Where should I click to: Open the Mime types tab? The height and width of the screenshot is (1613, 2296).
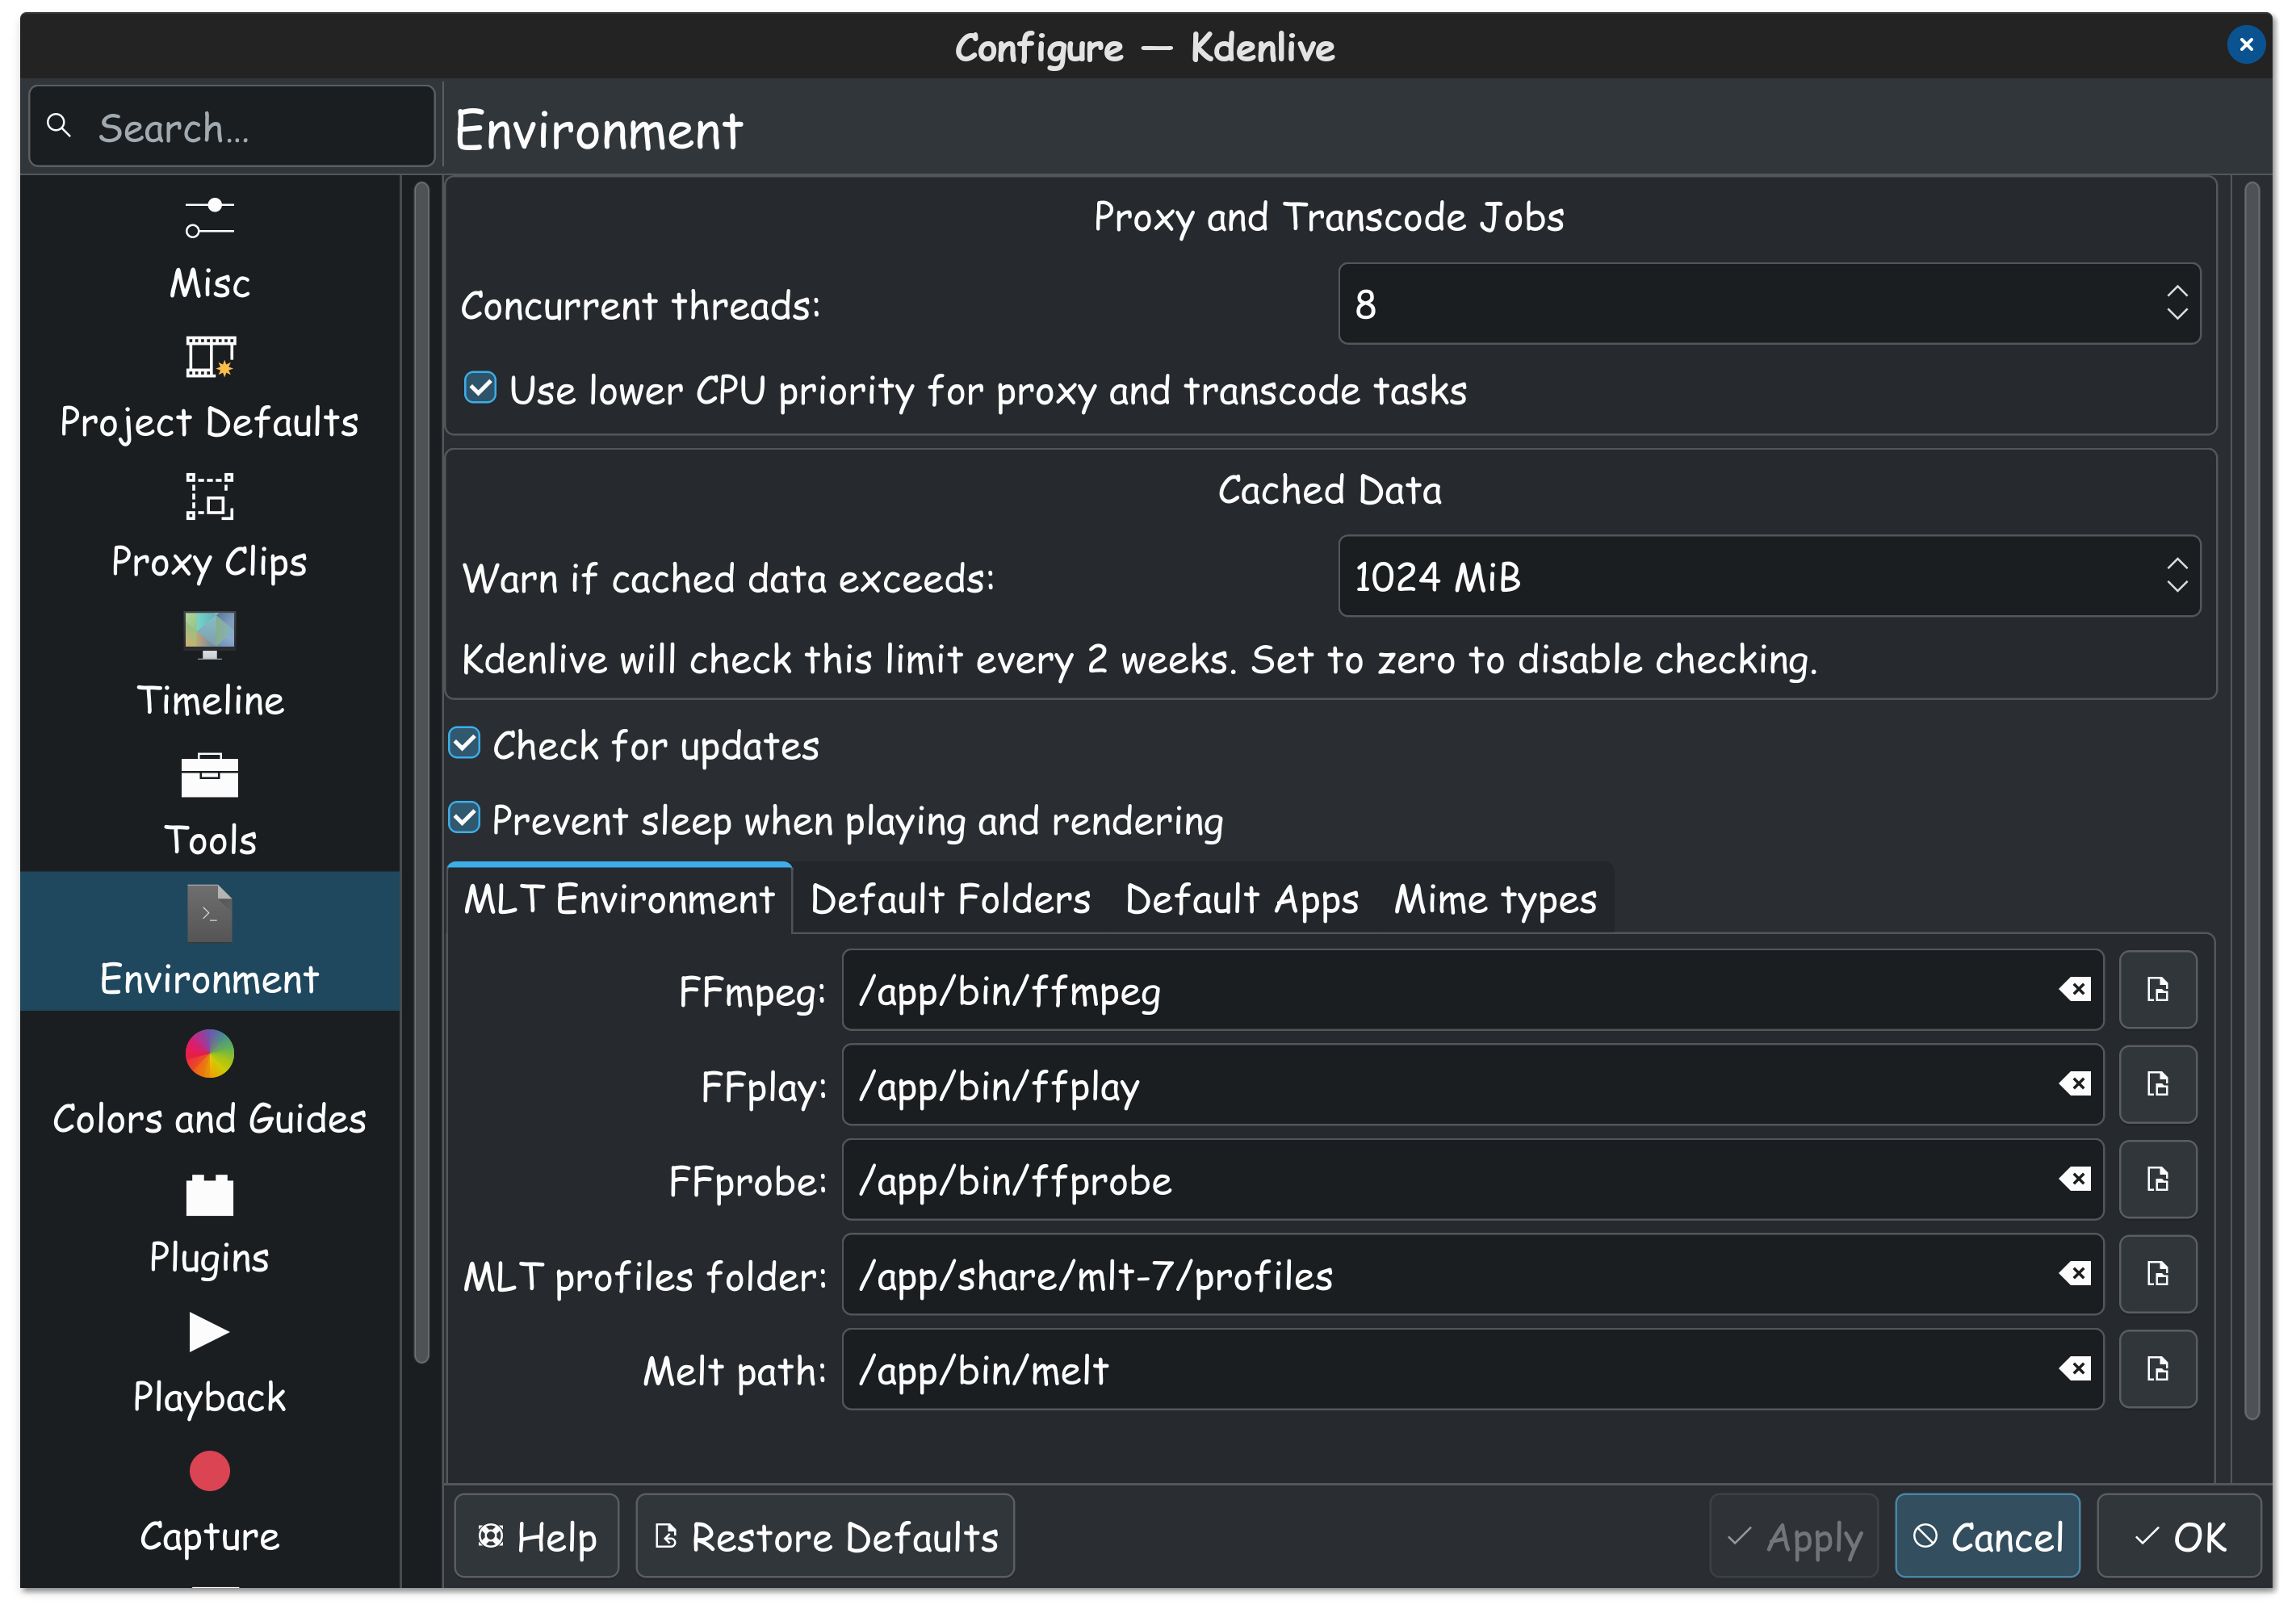pos(1495,900)
